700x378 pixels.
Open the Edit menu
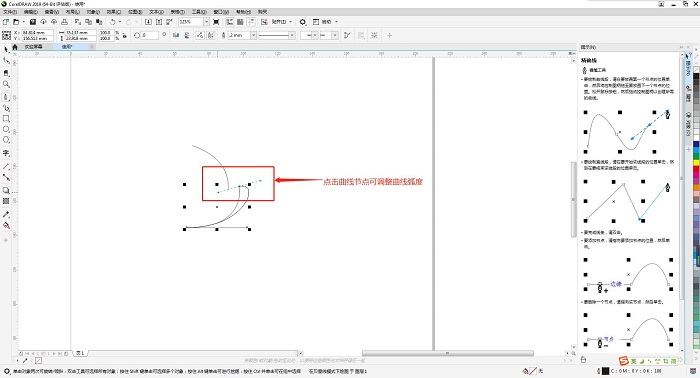31,12
